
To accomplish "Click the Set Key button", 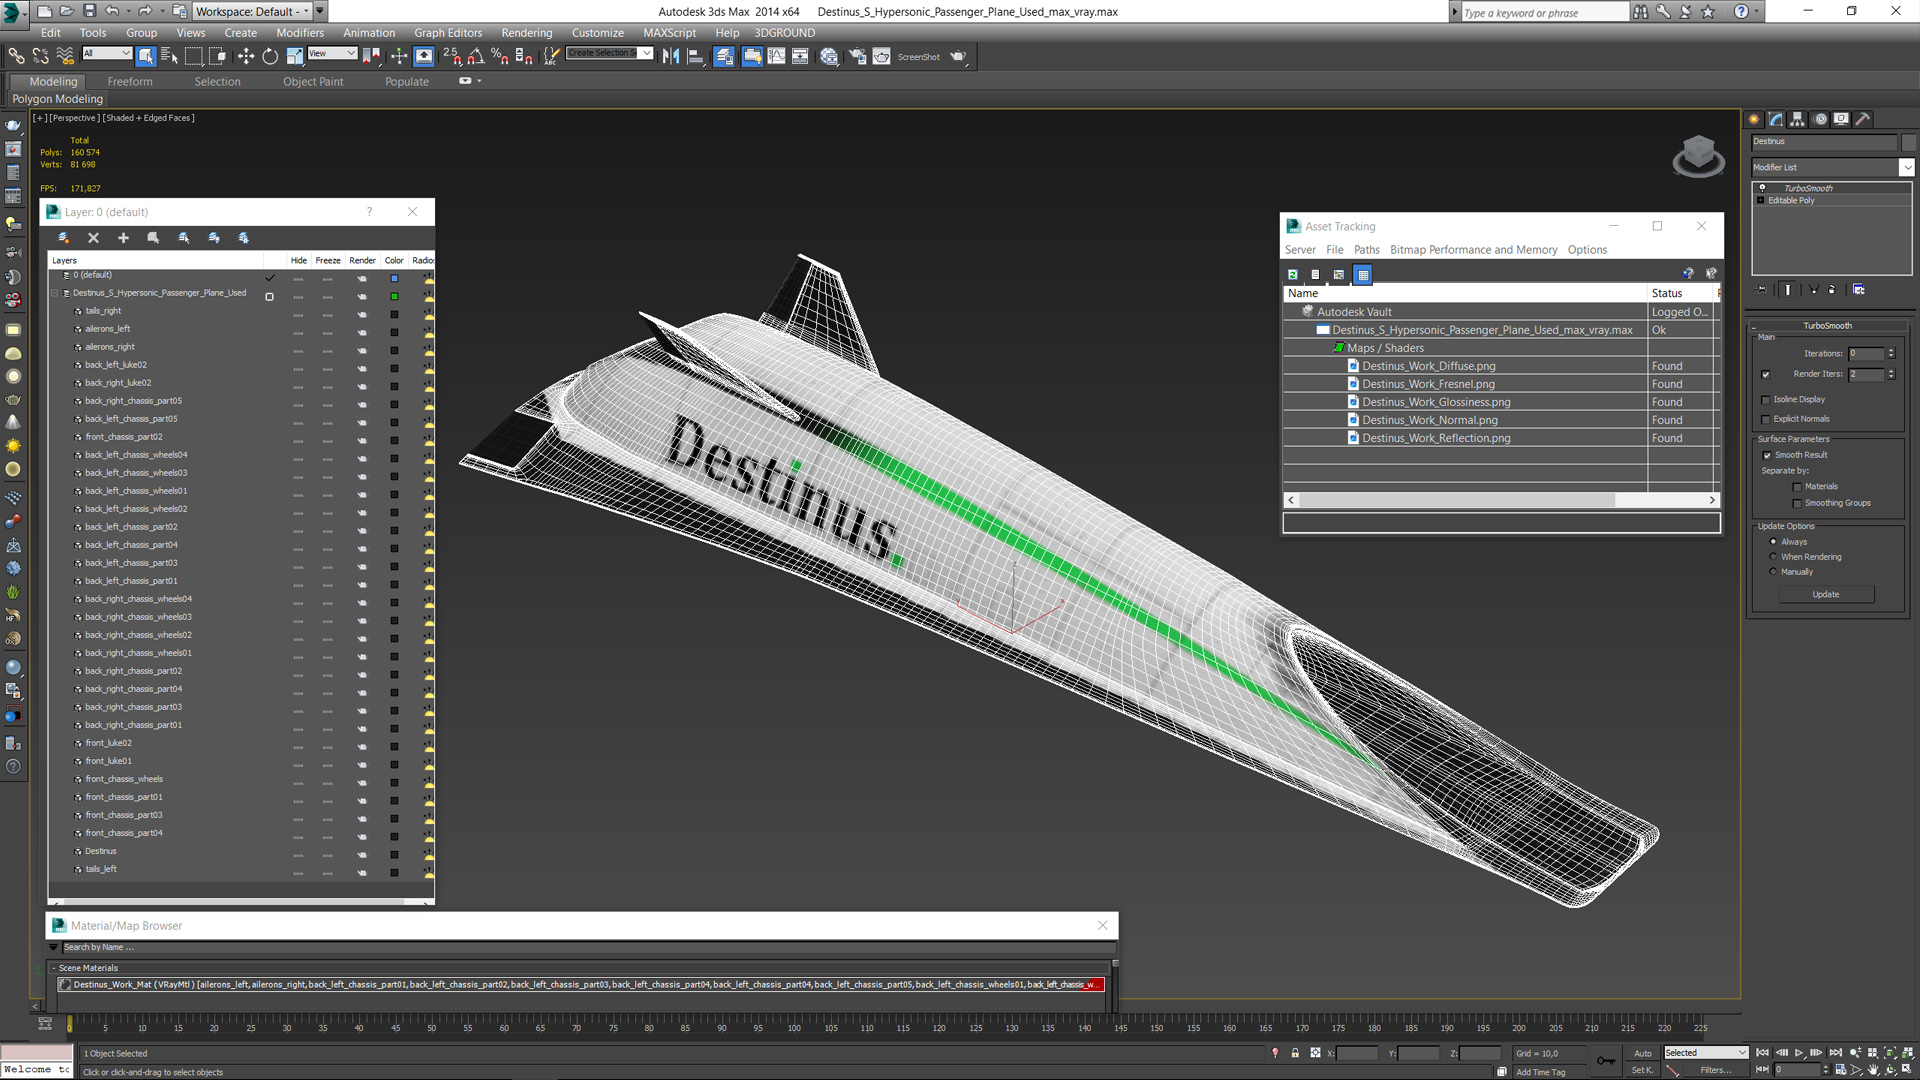I will point(1642,1070).
